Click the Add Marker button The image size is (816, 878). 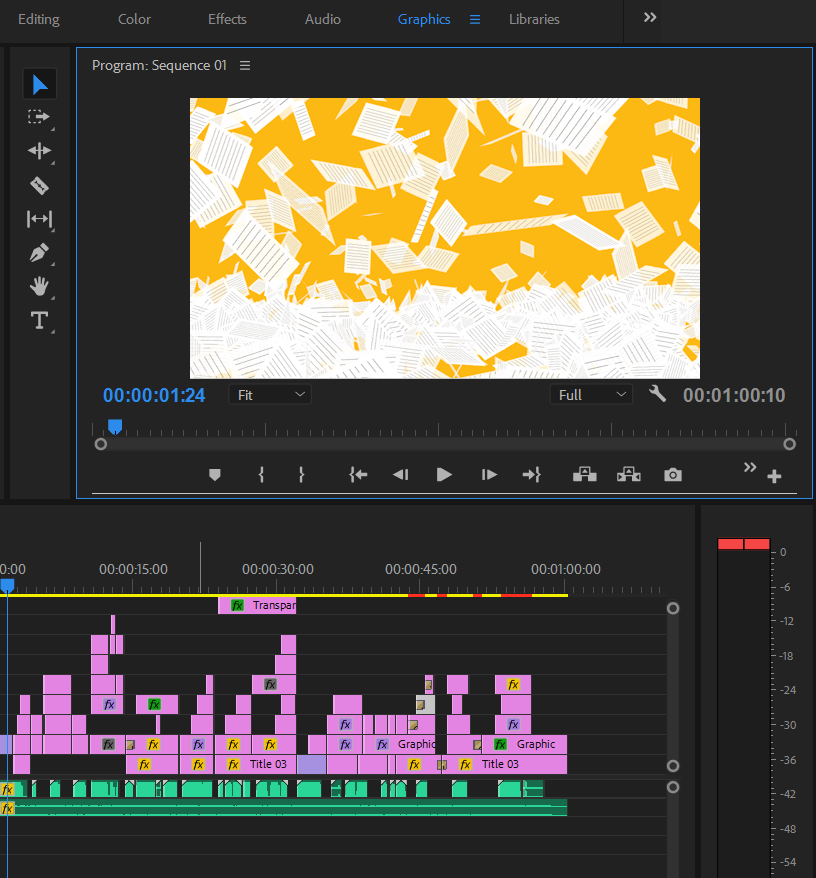point(214,475)
